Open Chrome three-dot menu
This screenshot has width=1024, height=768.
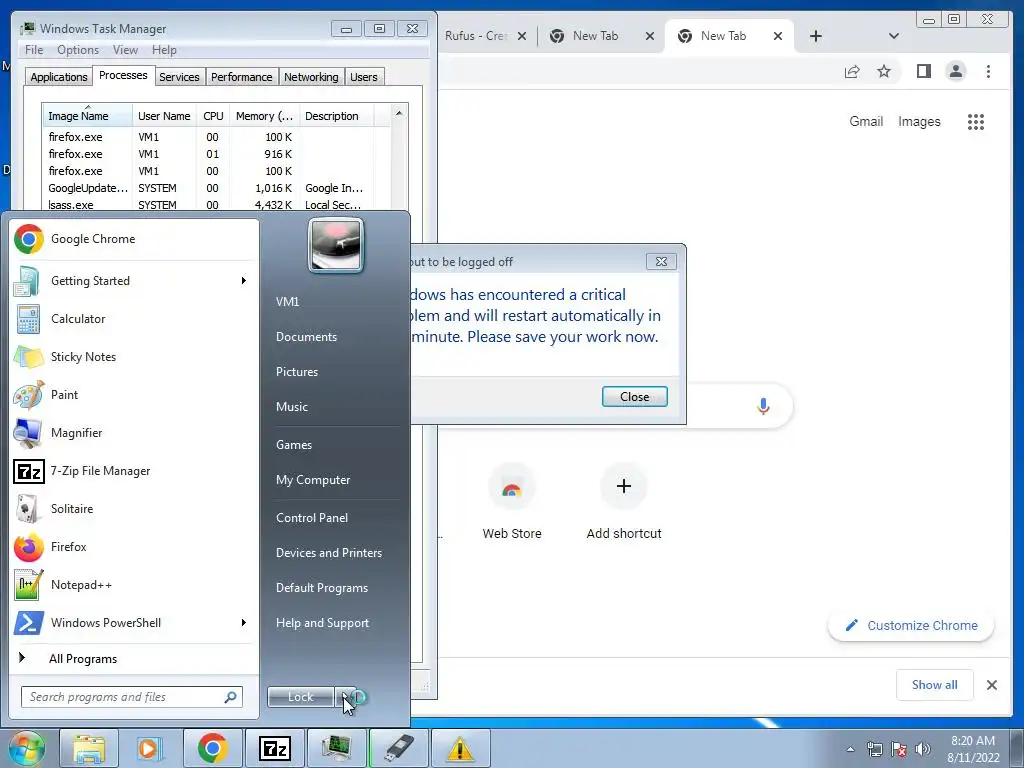tap(988, 71)
